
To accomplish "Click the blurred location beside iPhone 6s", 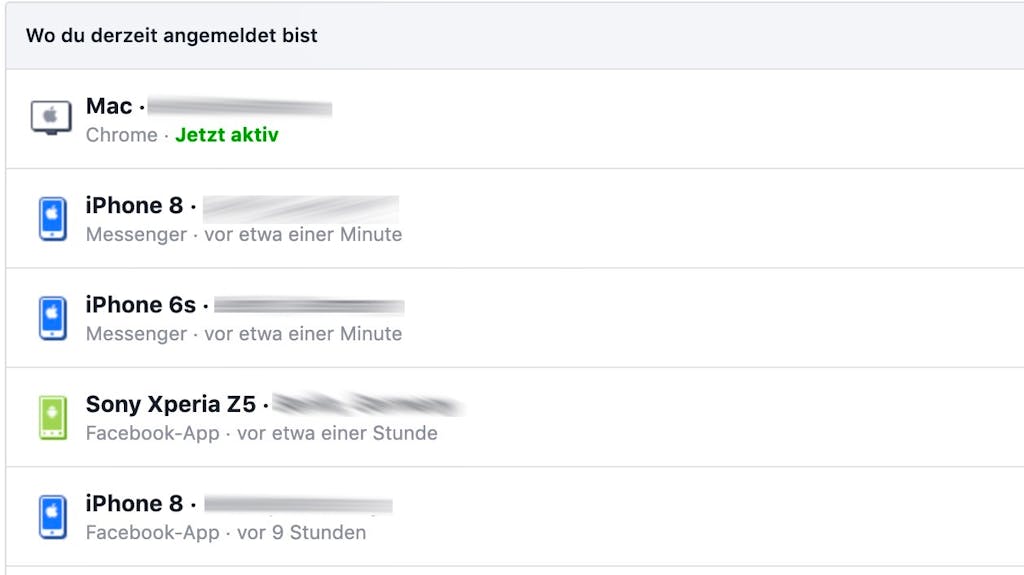I will (309, 306).
